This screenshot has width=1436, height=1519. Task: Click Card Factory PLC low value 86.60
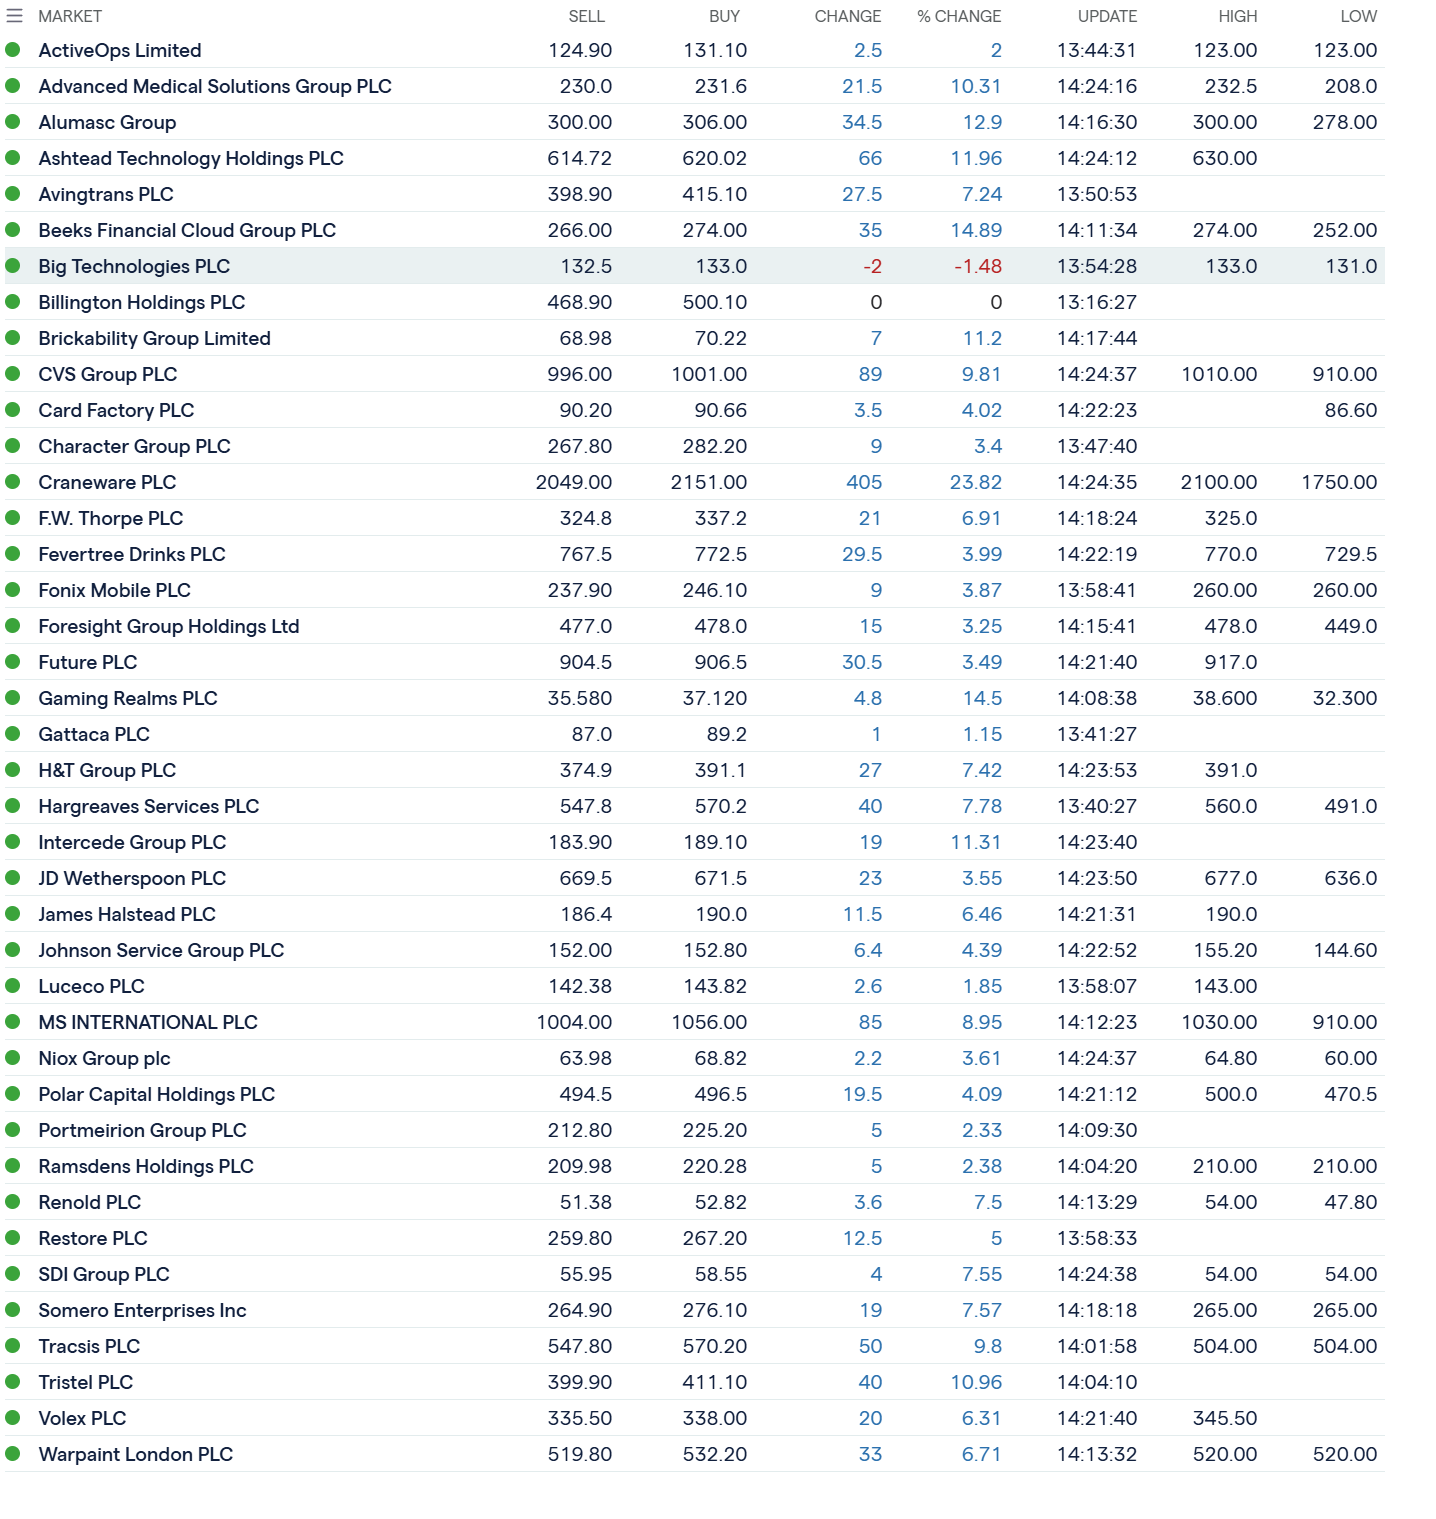coord(1351,410)
